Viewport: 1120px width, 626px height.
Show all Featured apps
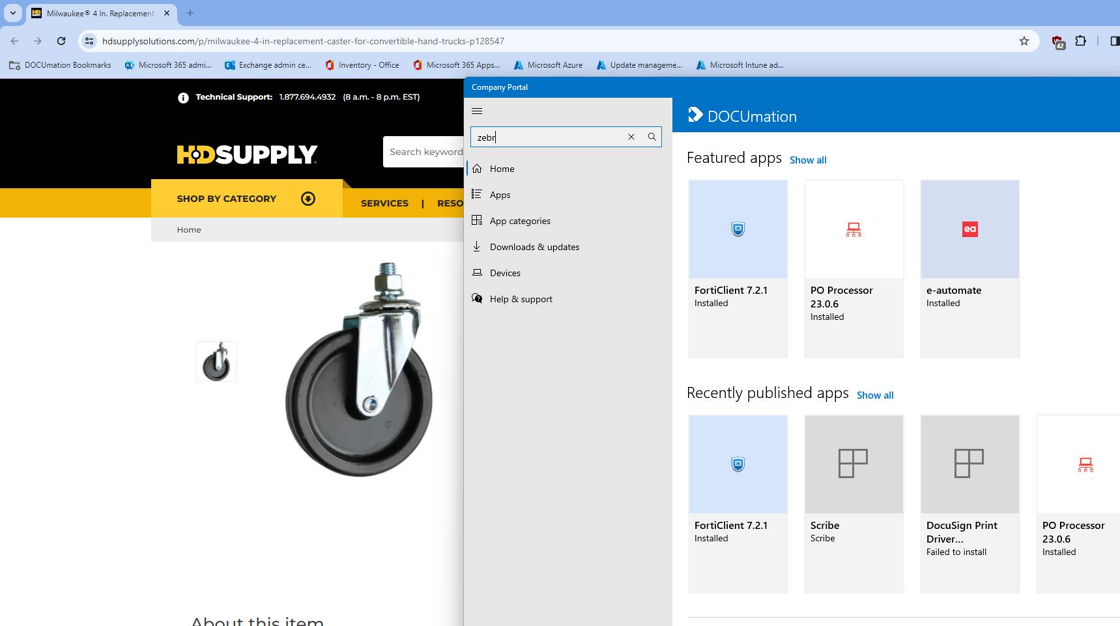click(808, 160)
